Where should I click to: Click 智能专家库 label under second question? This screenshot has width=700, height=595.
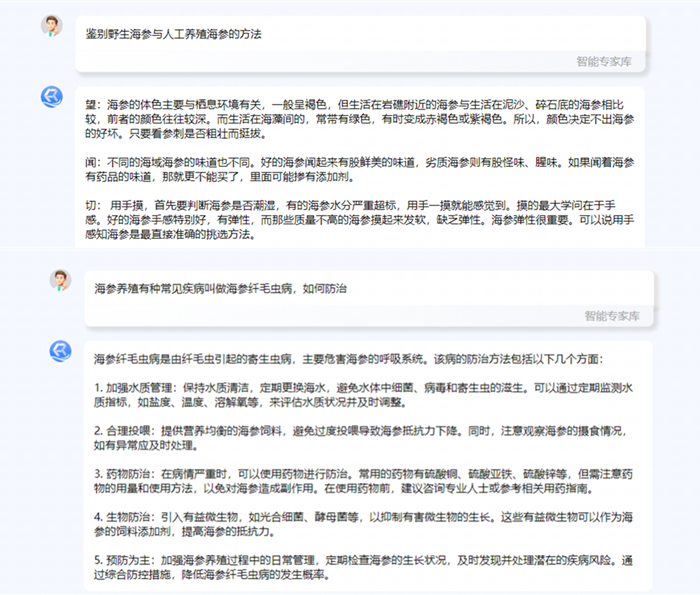tap(612, 316)
